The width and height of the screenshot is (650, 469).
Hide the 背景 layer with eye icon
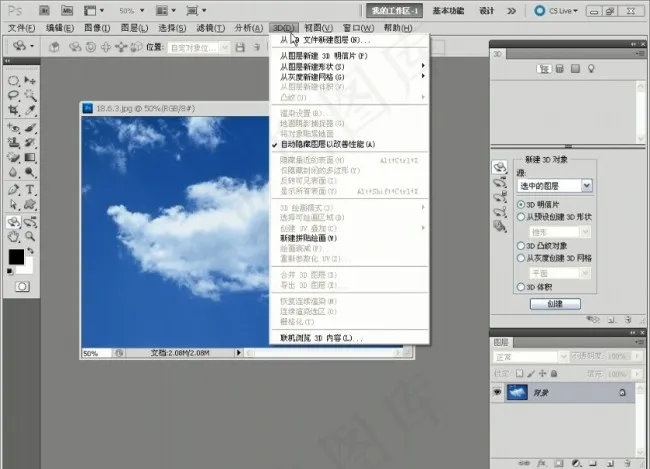click(497, 393)
